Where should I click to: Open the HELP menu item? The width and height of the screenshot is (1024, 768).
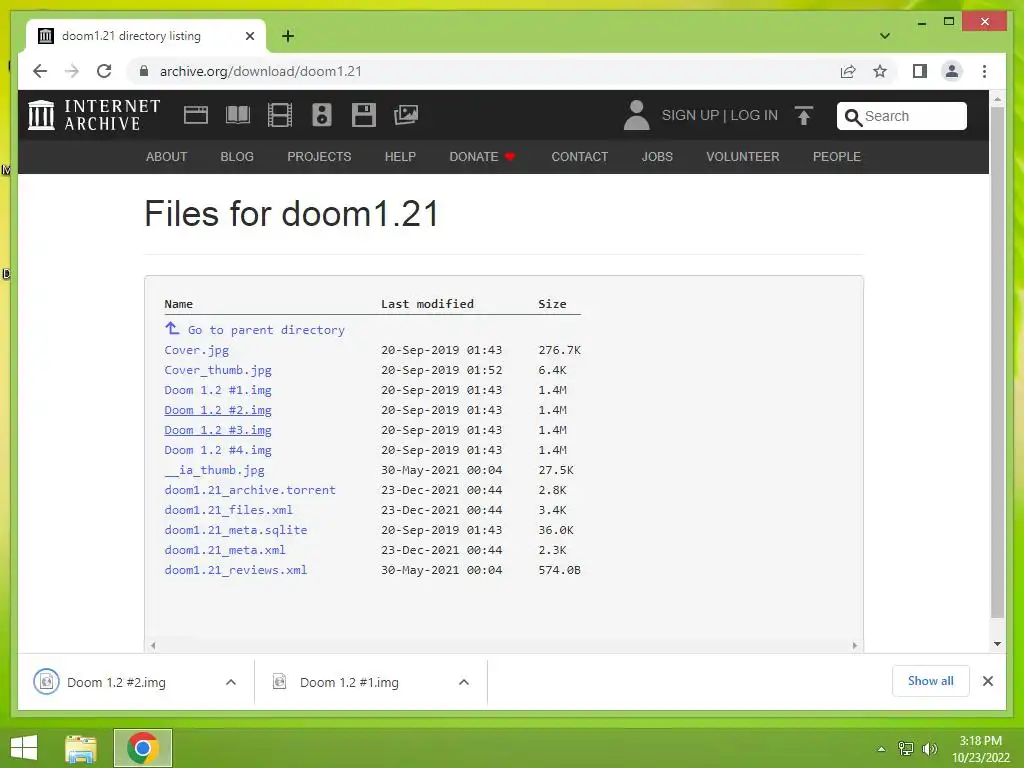[400, 157]
